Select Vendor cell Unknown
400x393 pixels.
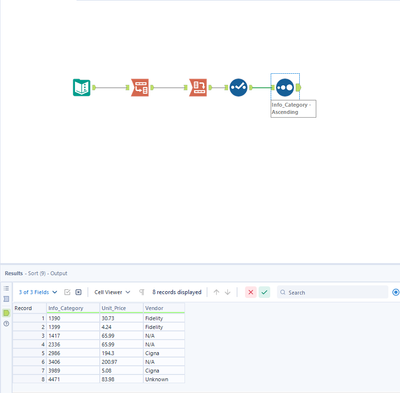click(164, 379)
